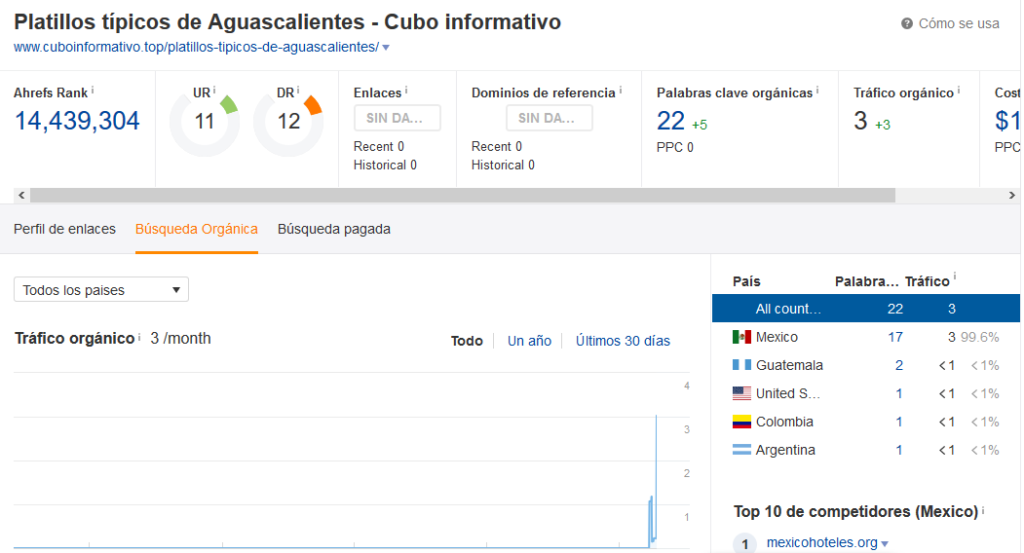Open the Cómo se usa help icon
The width and height of the screenshot is (1024, 553).
point(906,24)
